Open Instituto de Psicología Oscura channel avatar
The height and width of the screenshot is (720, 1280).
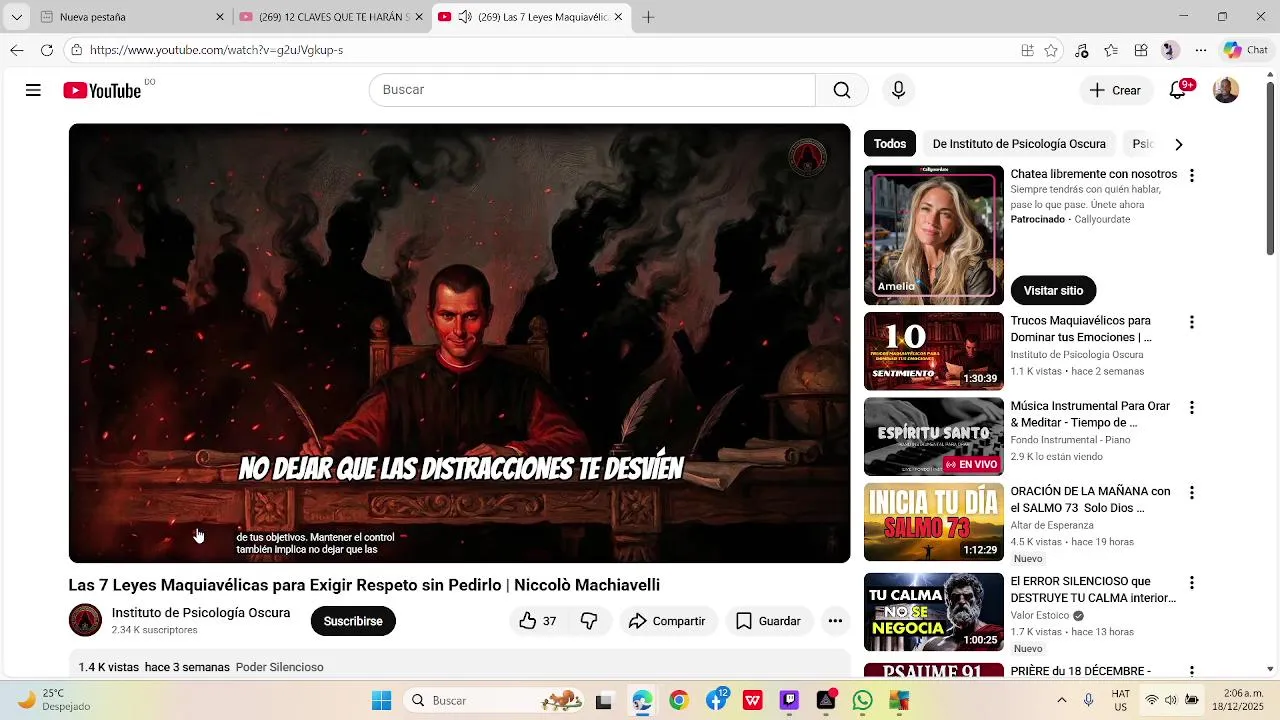click(x=85, y=620)
